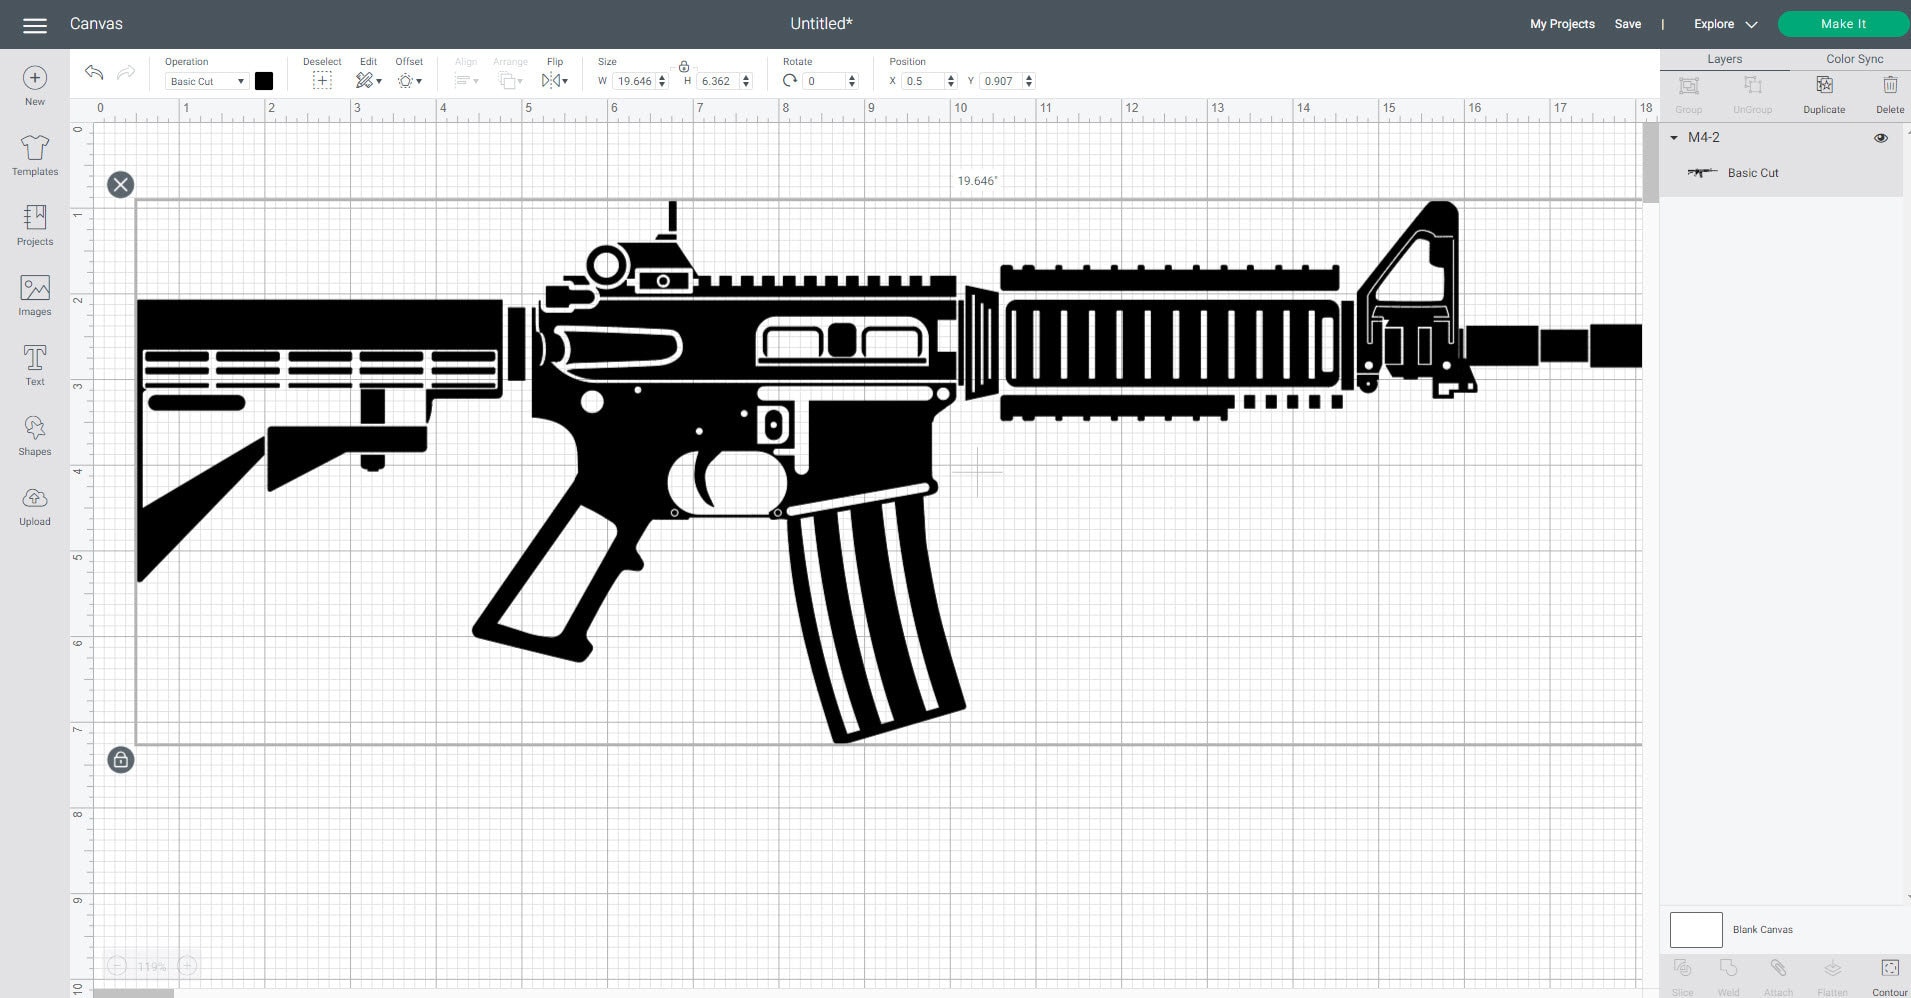Click the Make It button
1911x998 pixels.
tap(1841, 23)
